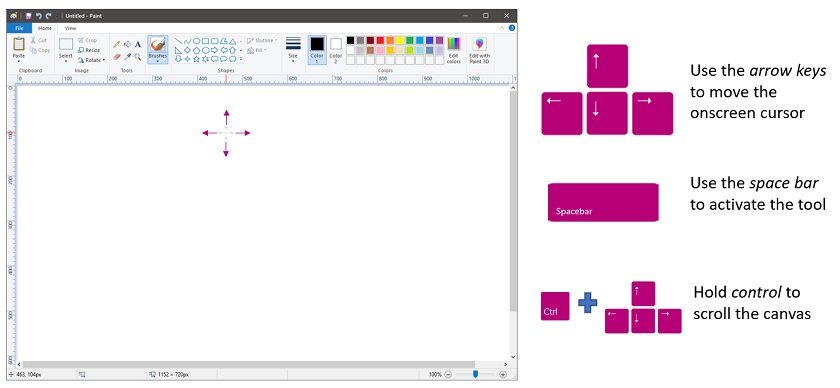Open Edit with Paint 3D
The height and width of the screenshot is (388, 840).
click(x=479, y=50)
